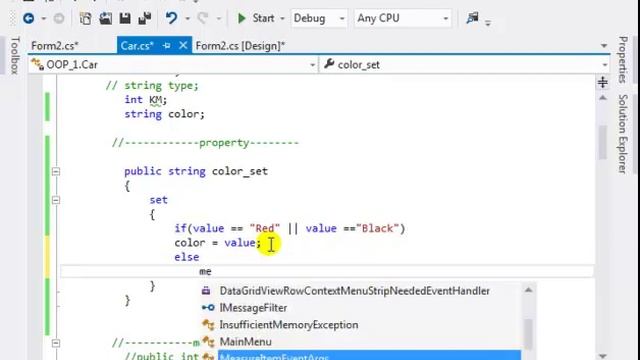Click the editor split window handle
The image size is (640, 360).
click(603, 83)
